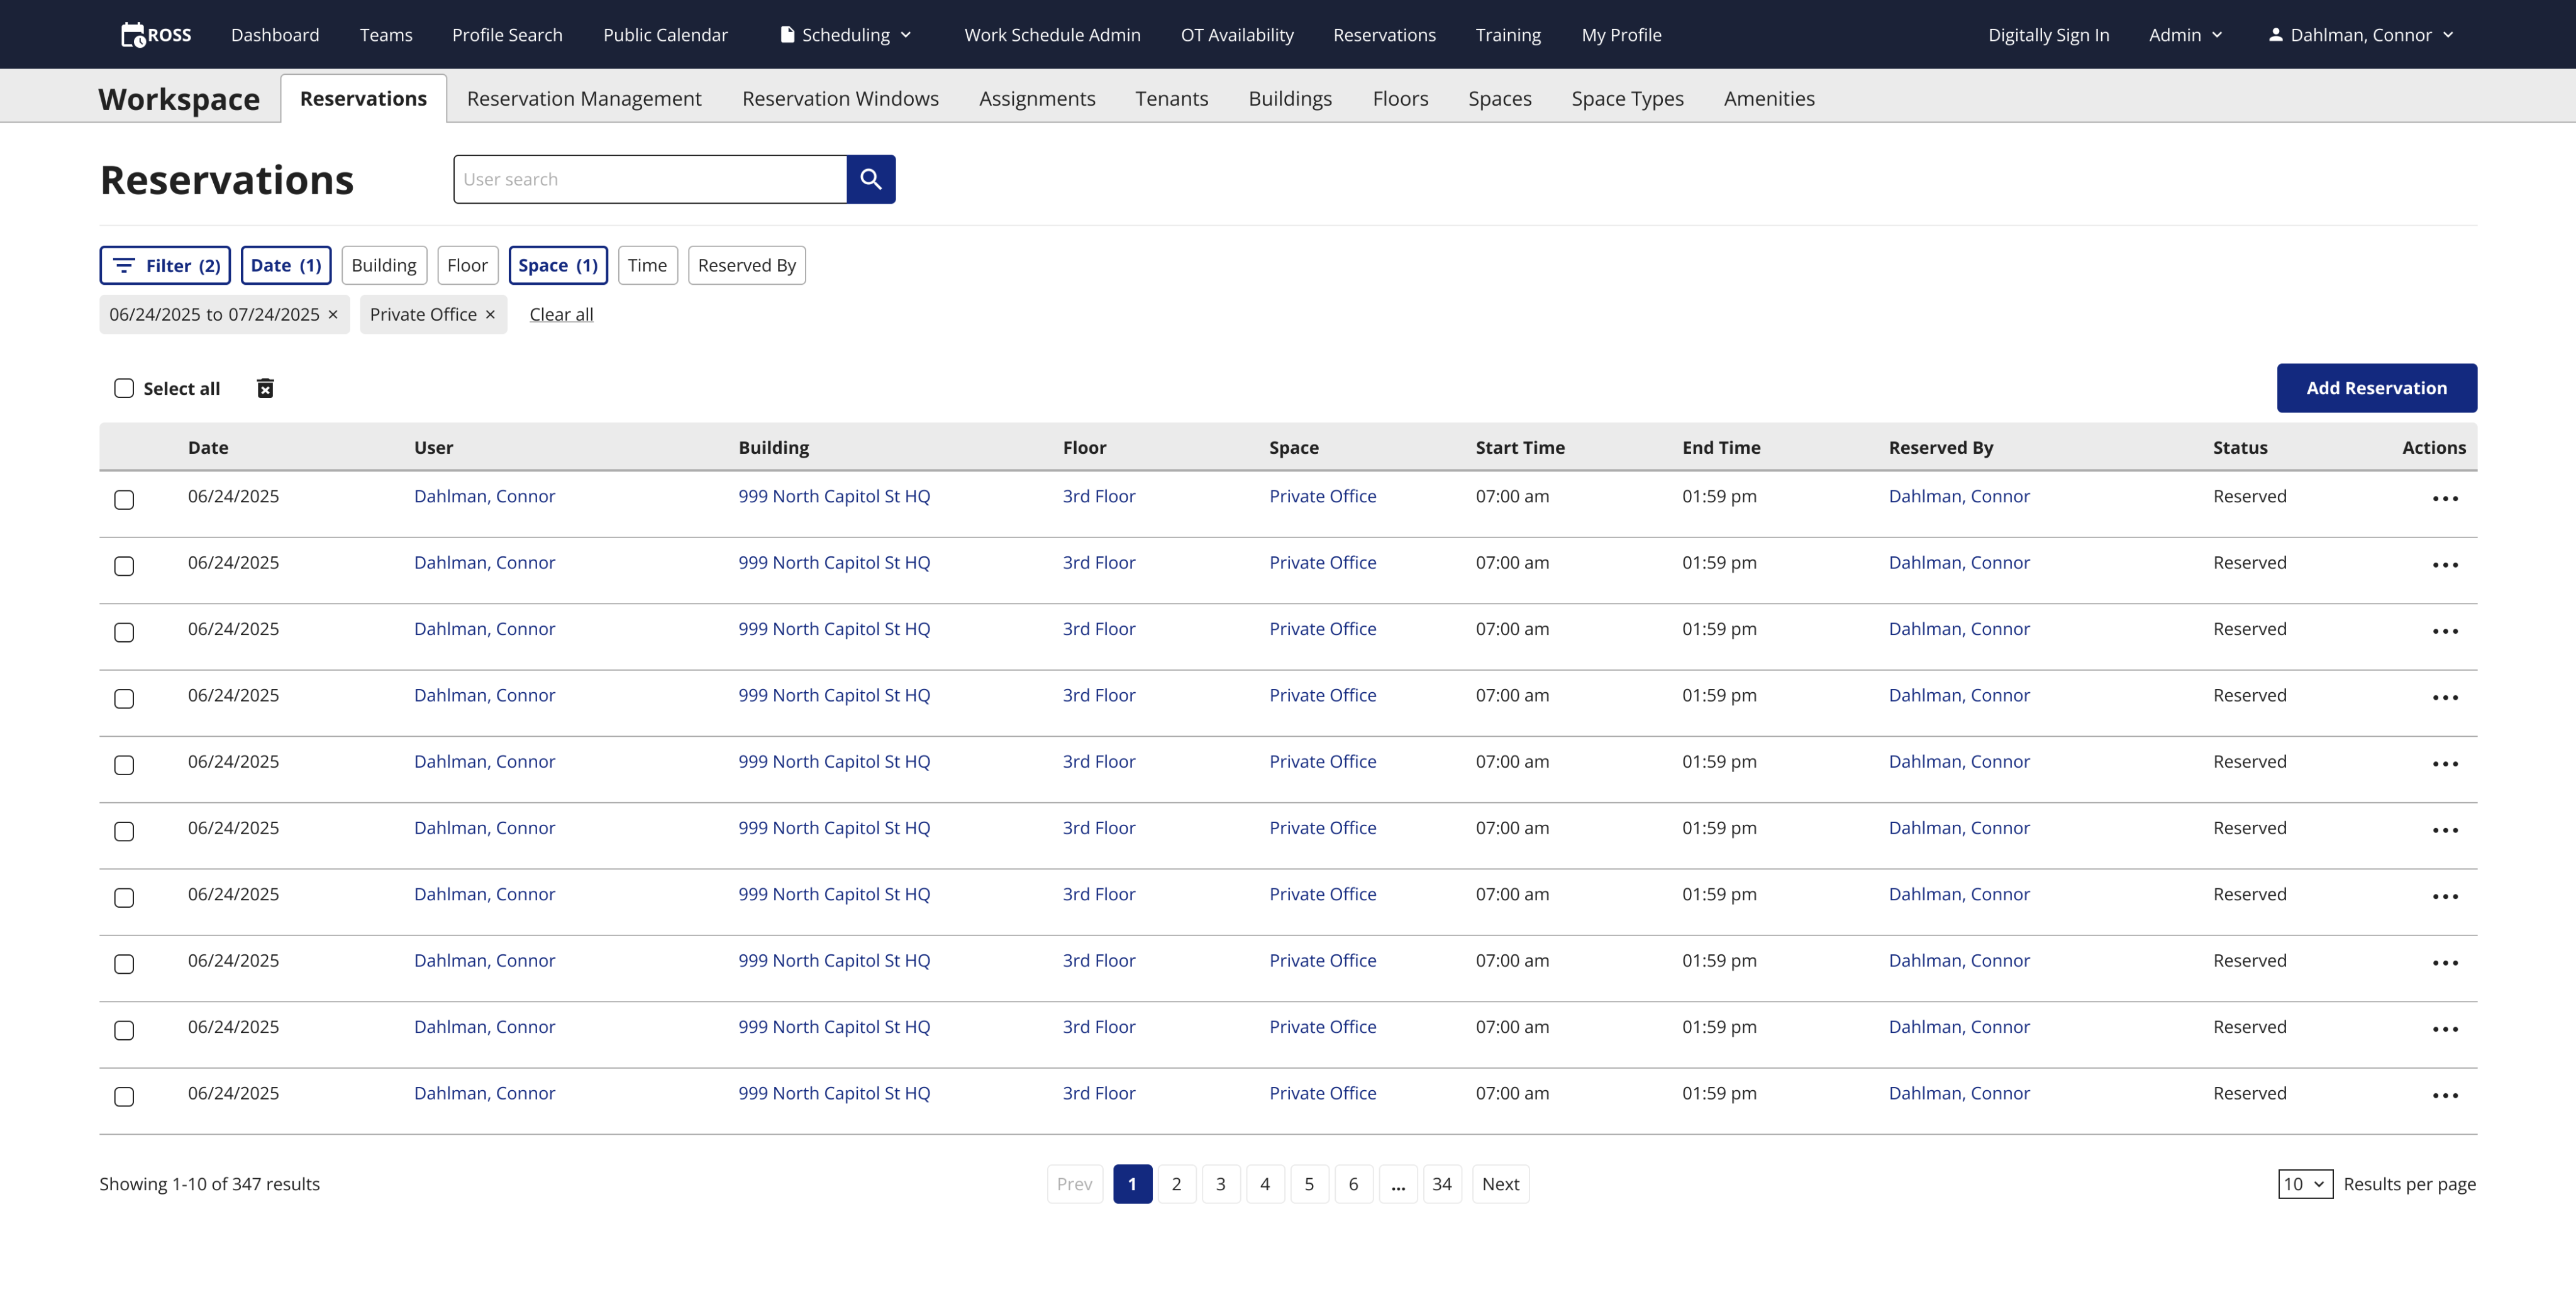Check the first reservation row's checkbox

click(x=124, y=500)
